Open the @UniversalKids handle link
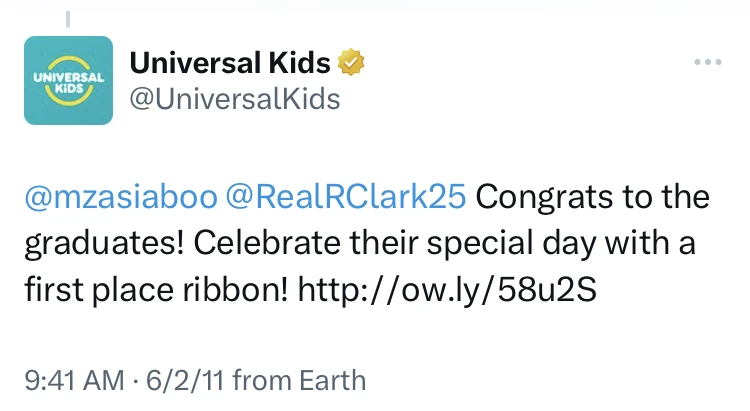This screenshot has height=411, width=750. point(236,99)
